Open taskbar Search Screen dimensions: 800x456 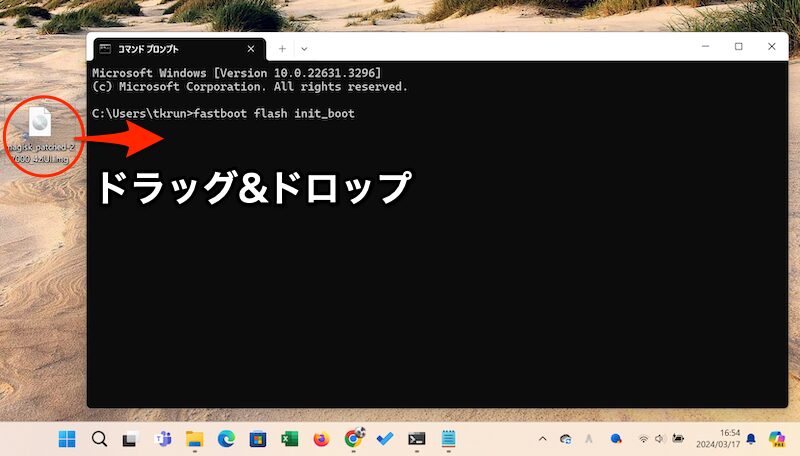[x=99, y=439]
